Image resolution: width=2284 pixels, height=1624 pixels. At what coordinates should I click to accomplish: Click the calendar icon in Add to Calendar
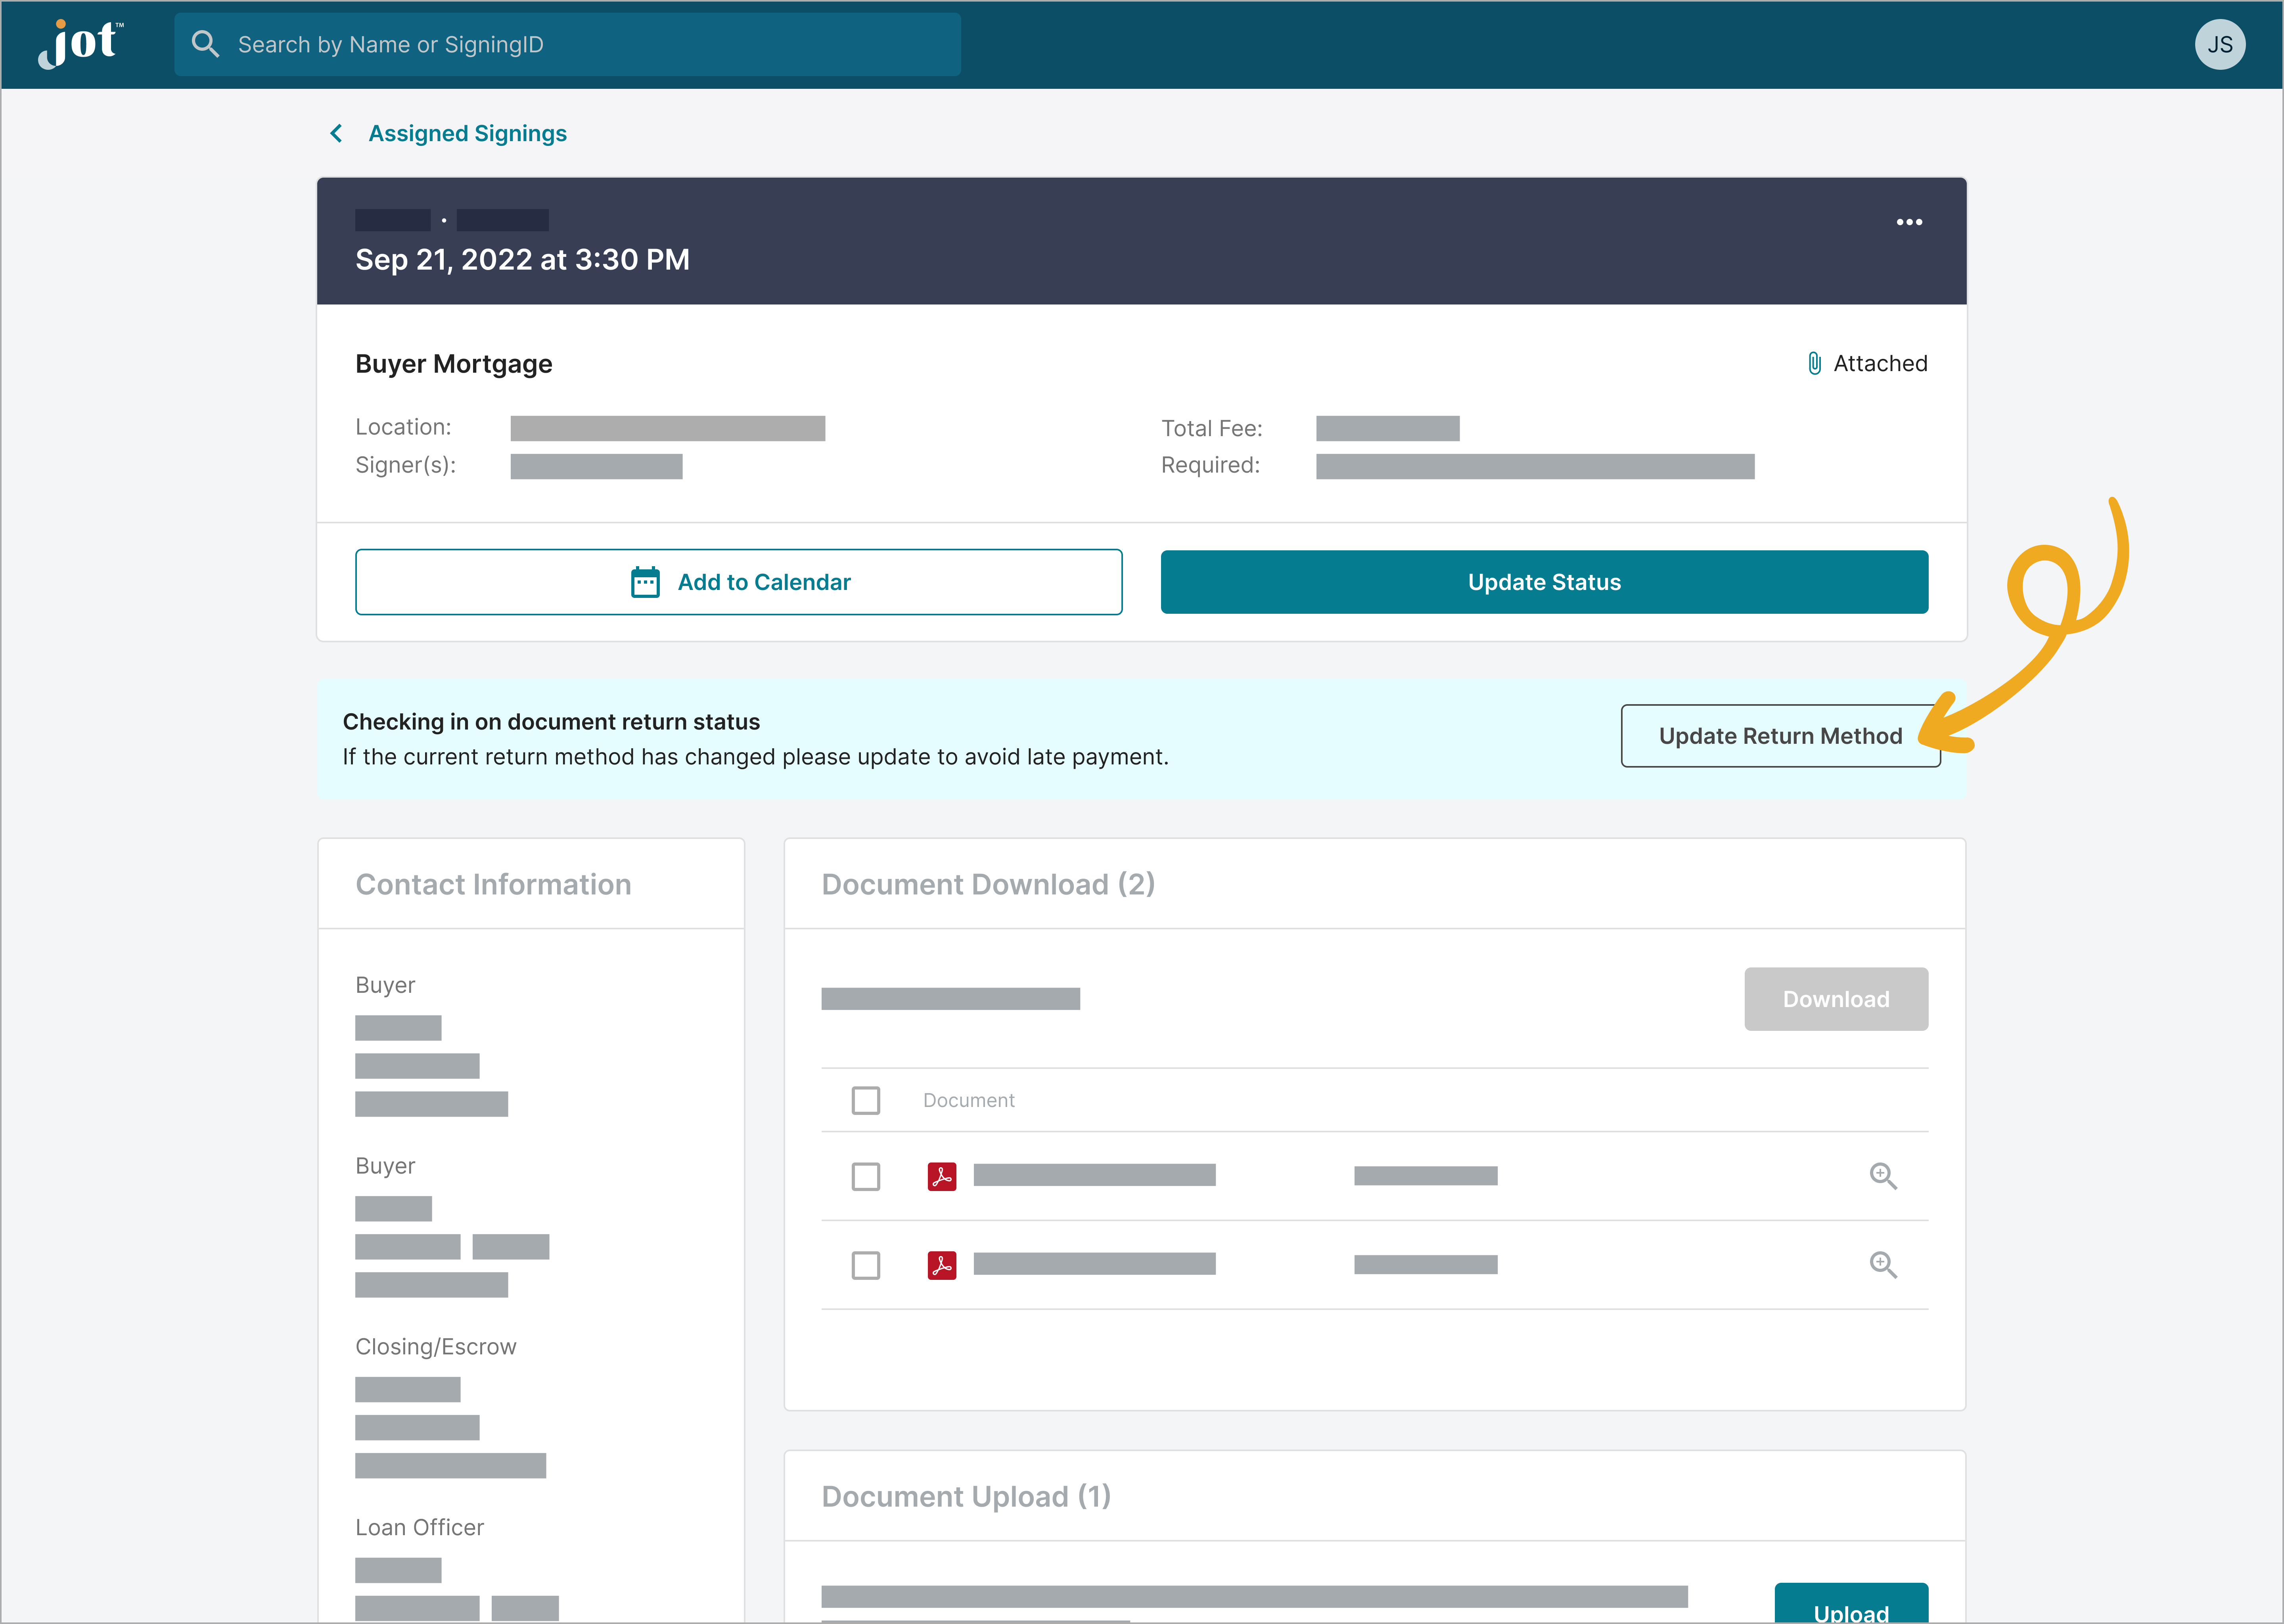tap(645, 582)
